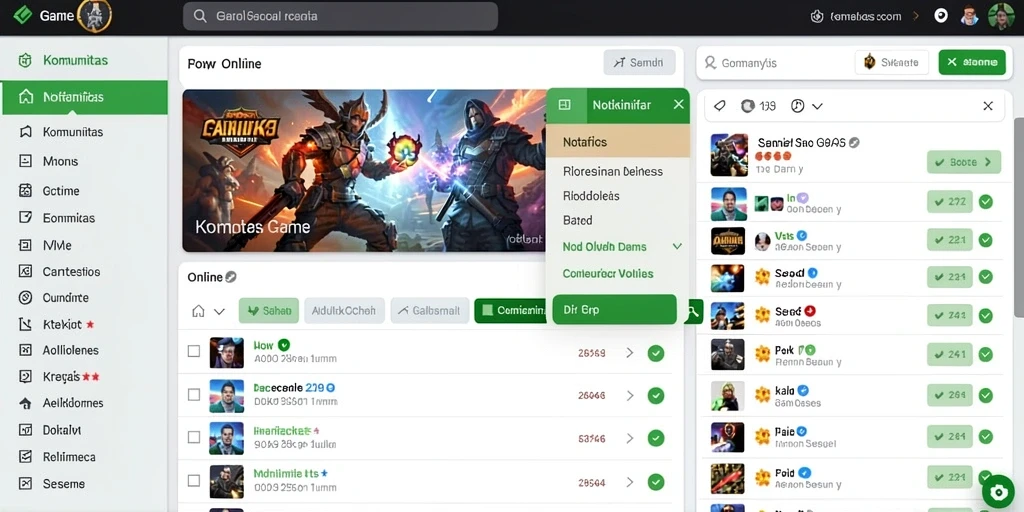
Task: Open the avatar with glasses in top bar
Action: [970, 16]
